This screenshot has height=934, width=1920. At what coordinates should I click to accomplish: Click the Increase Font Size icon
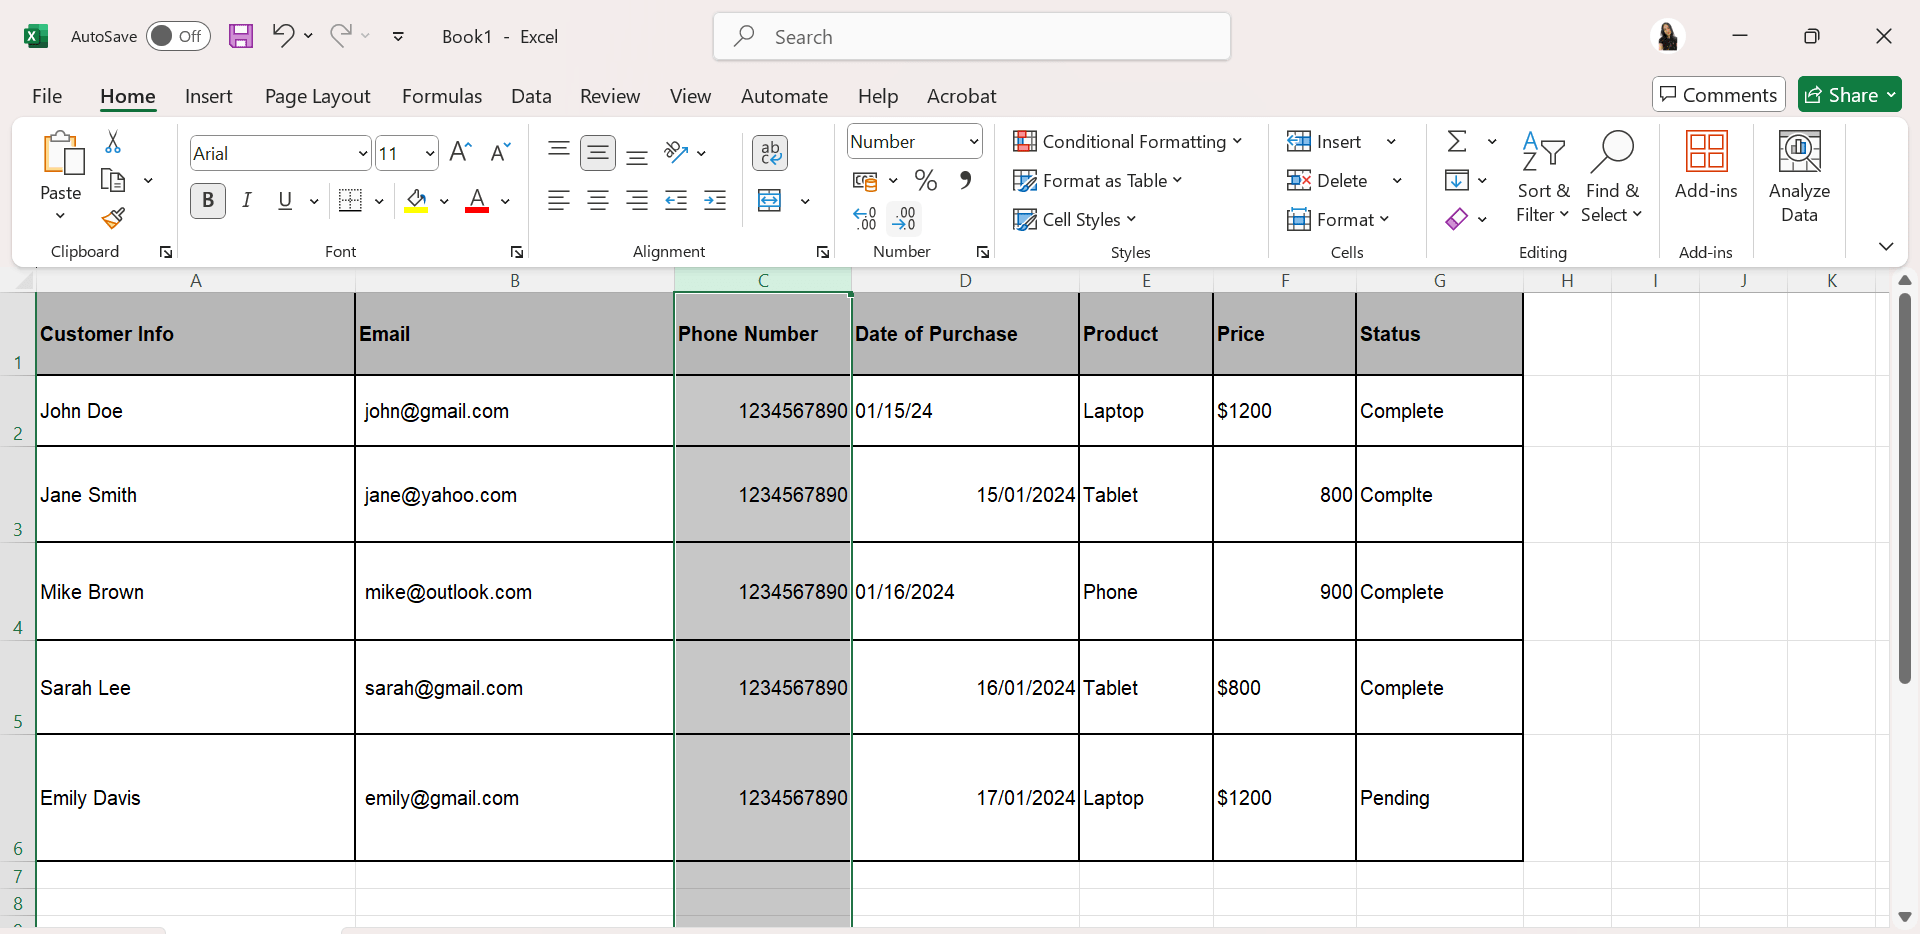(x=460, y=152)
